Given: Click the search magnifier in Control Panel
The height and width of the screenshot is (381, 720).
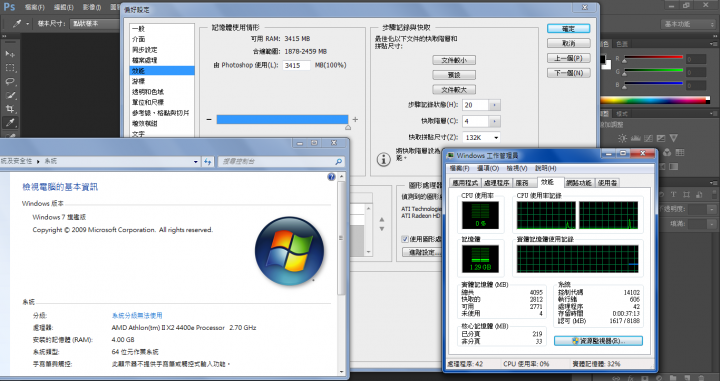Looking at the screenshot, I should [x=338, y=162].
